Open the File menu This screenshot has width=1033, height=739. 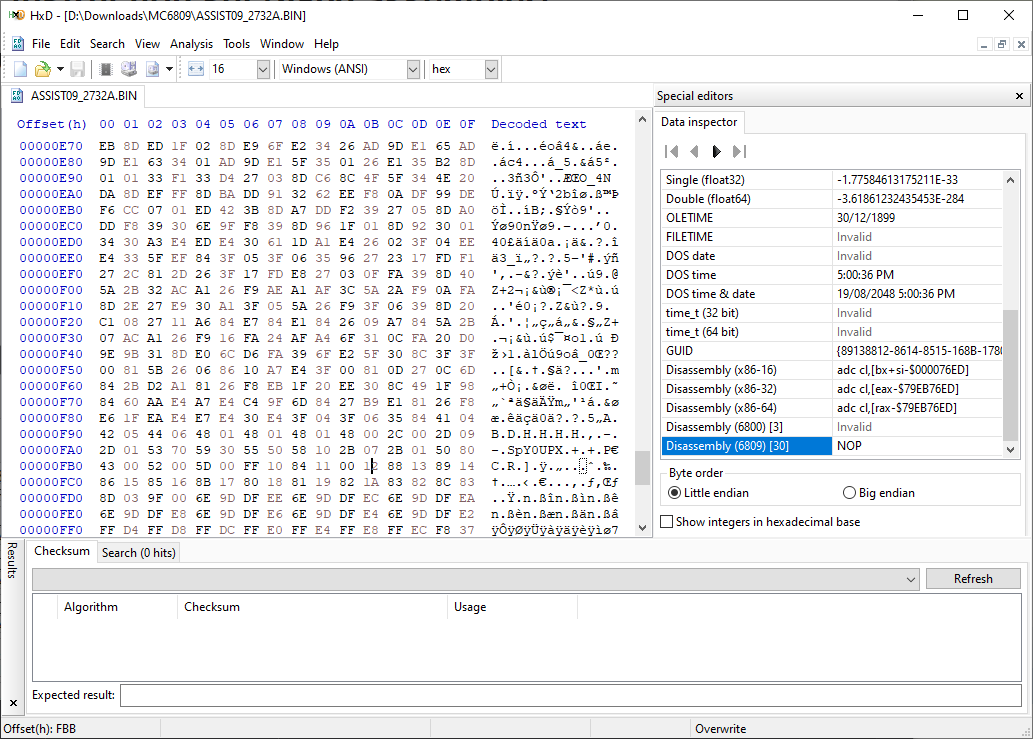[x=41, y=43]
